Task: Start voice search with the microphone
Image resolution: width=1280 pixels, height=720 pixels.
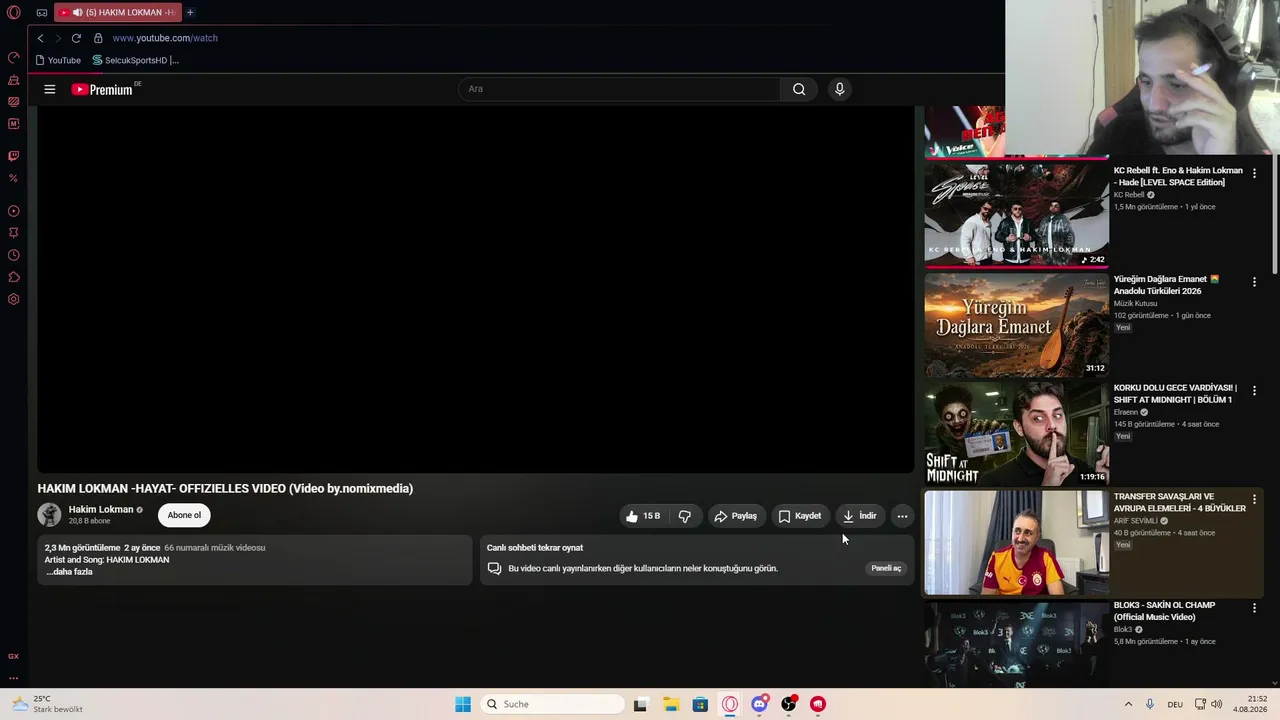Action: (x=840, y=89)
